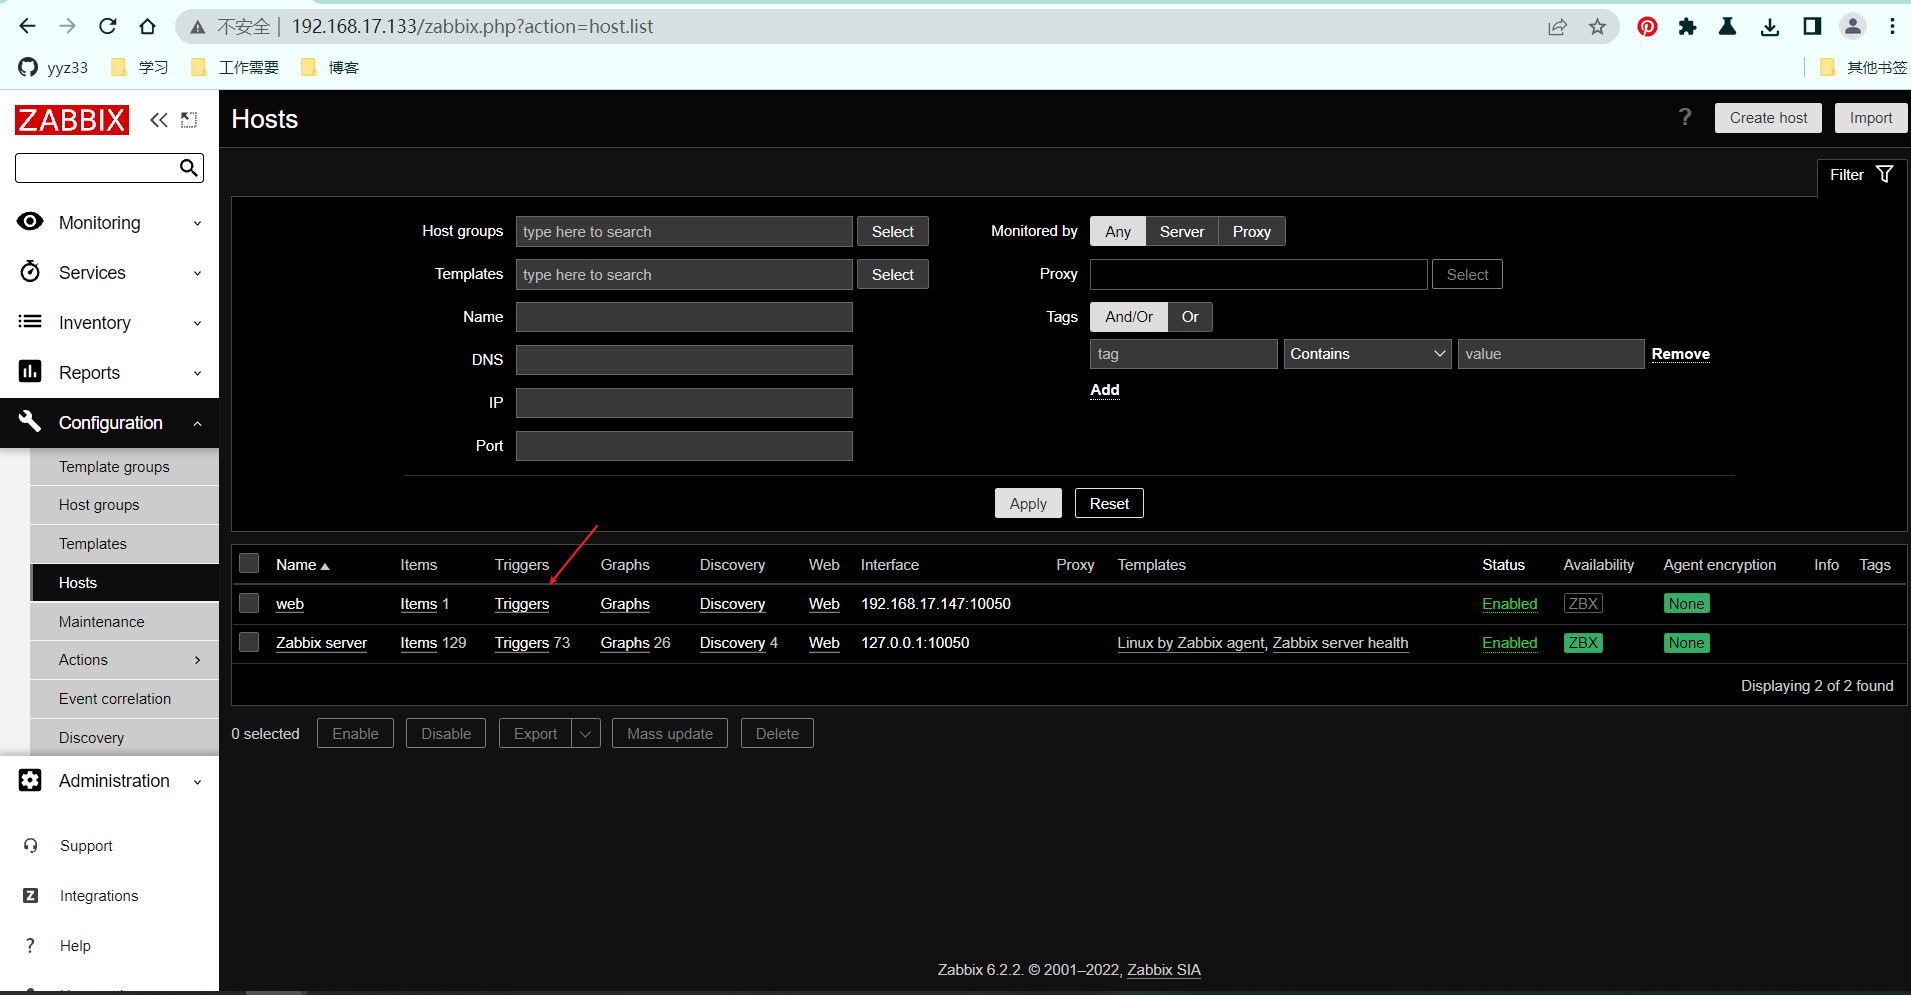Go back with the browser back arrow
Screen dimensions: 1911x995
tap(27, 26)
